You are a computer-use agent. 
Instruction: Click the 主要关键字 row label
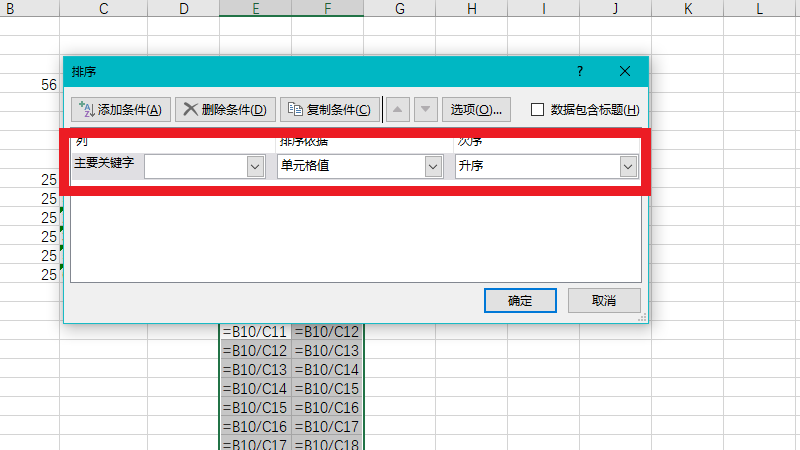pyautogui.click(x=104, y=163)
